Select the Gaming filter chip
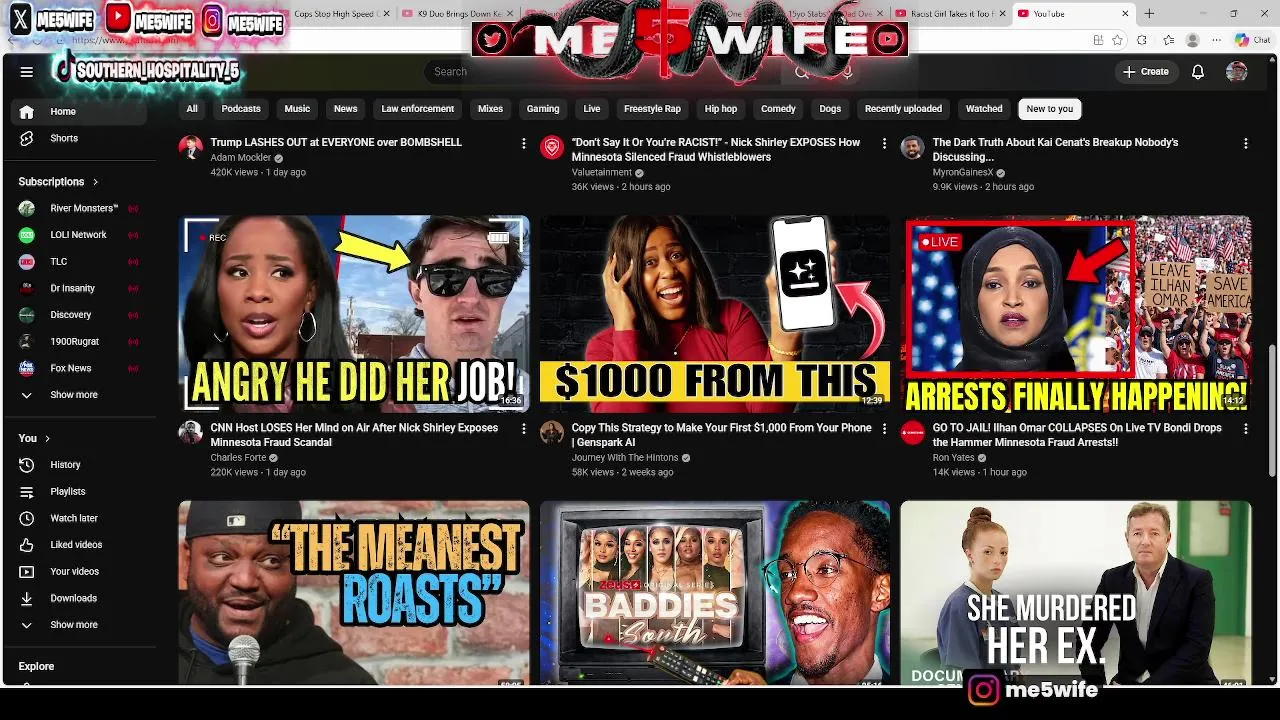1280x720 pixels. point(543,109)
